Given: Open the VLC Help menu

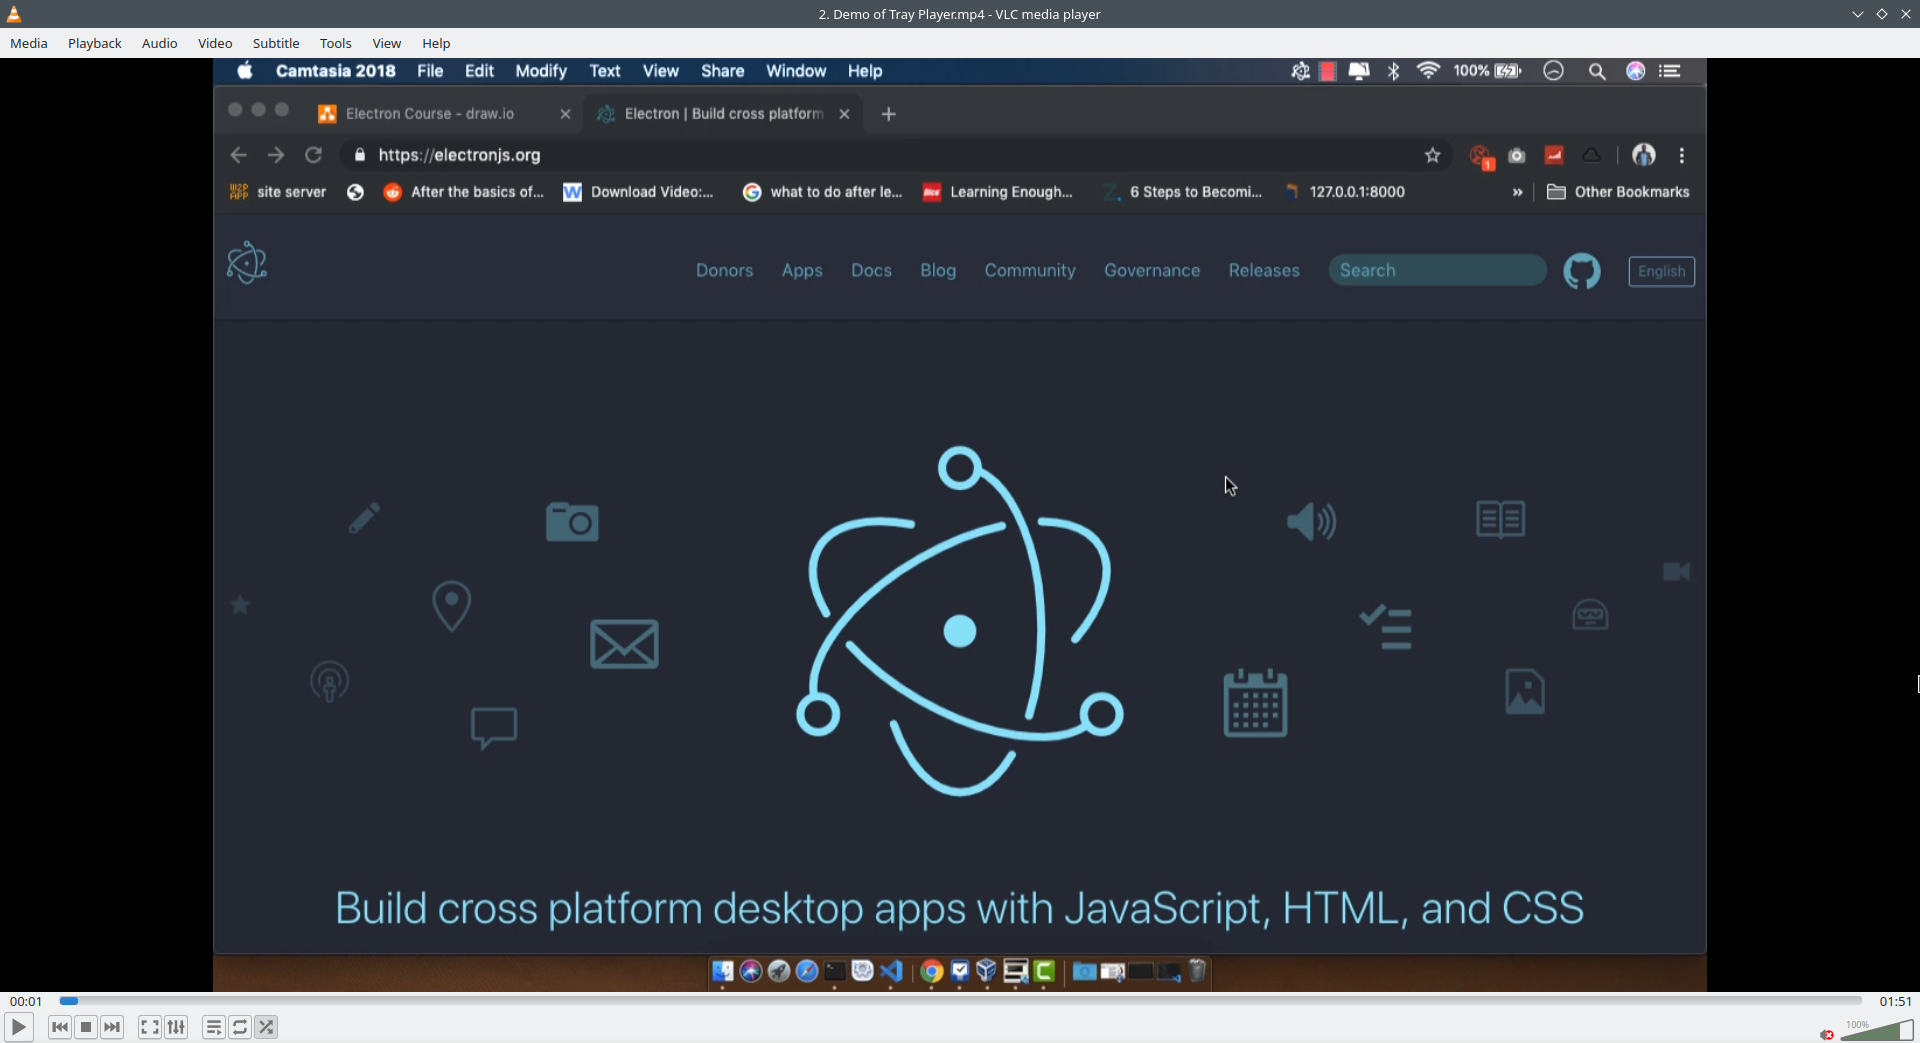Looking at the screenshot, I should pyautogui.click(x=436, y=43).
